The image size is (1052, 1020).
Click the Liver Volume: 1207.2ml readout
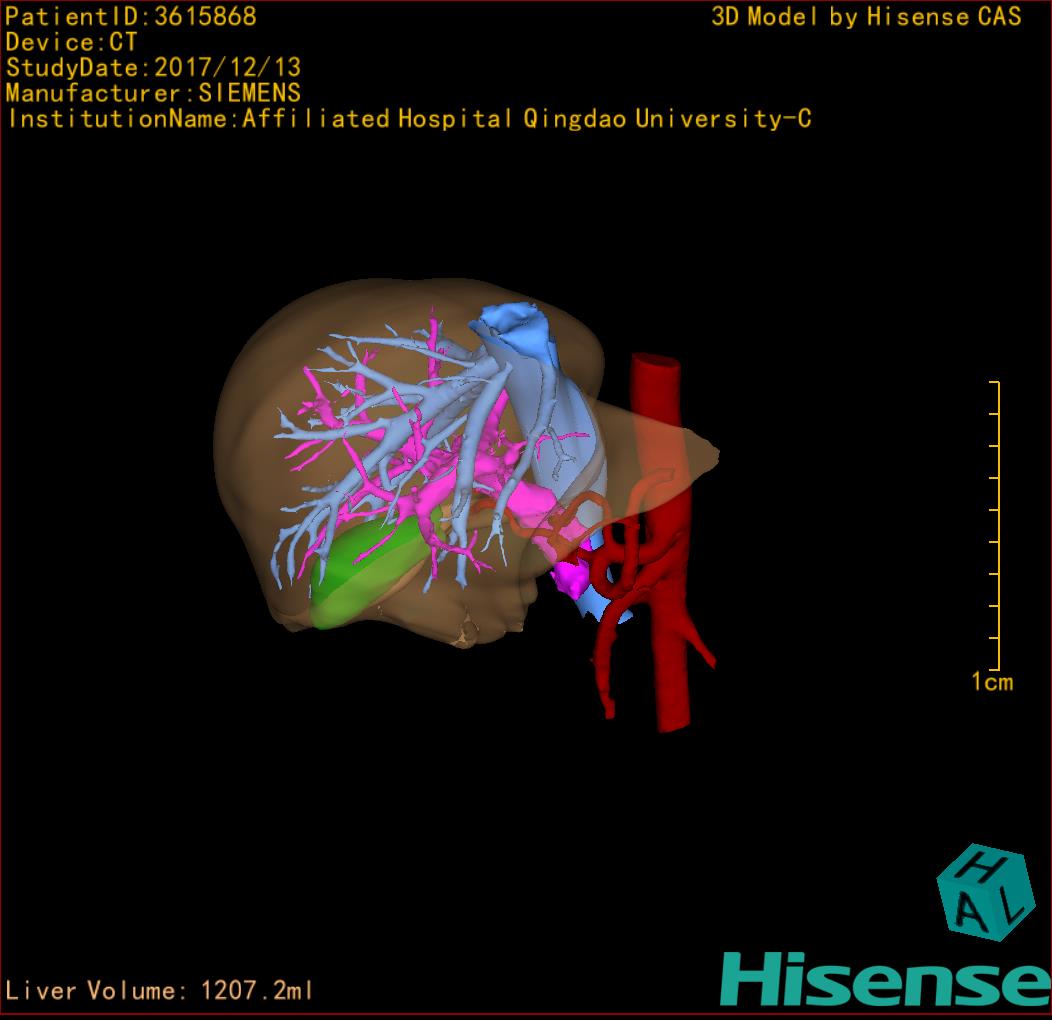pos(158,990)
